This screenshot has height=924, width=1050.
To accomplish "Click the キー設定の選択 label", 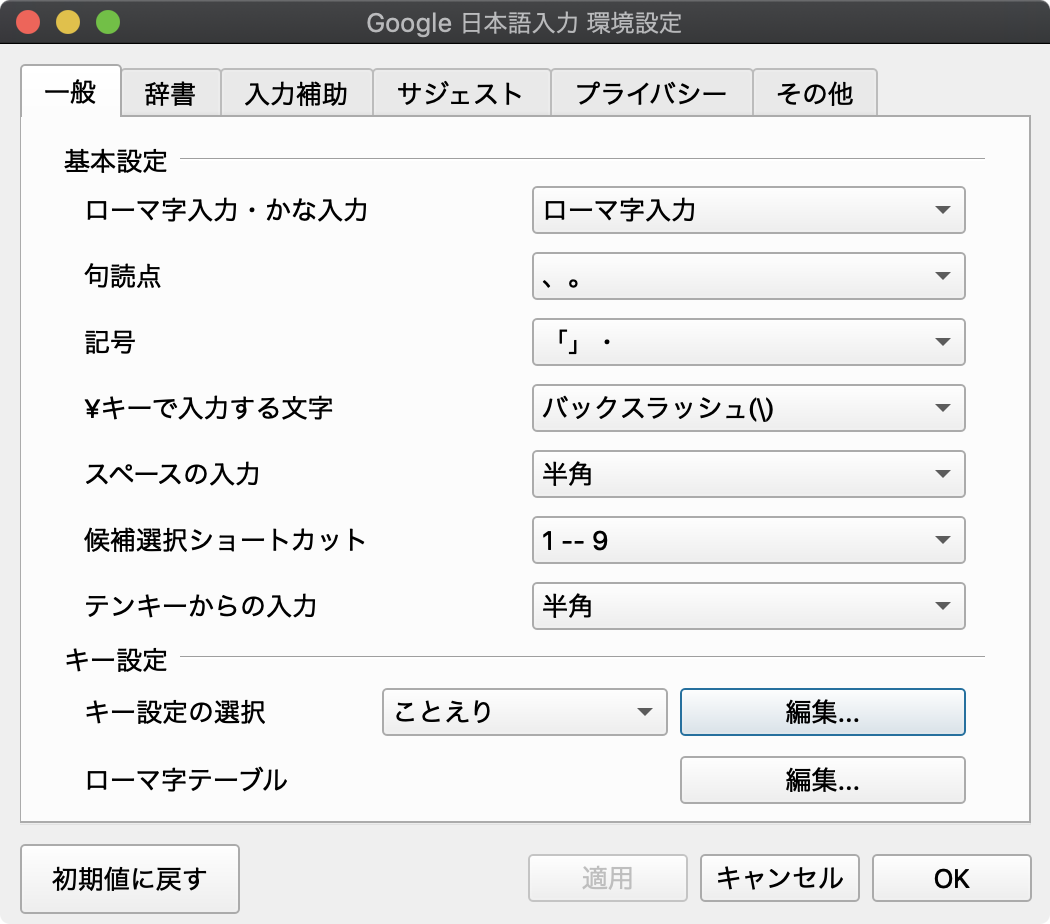I will pyautogui.click(x=175, y=712).
